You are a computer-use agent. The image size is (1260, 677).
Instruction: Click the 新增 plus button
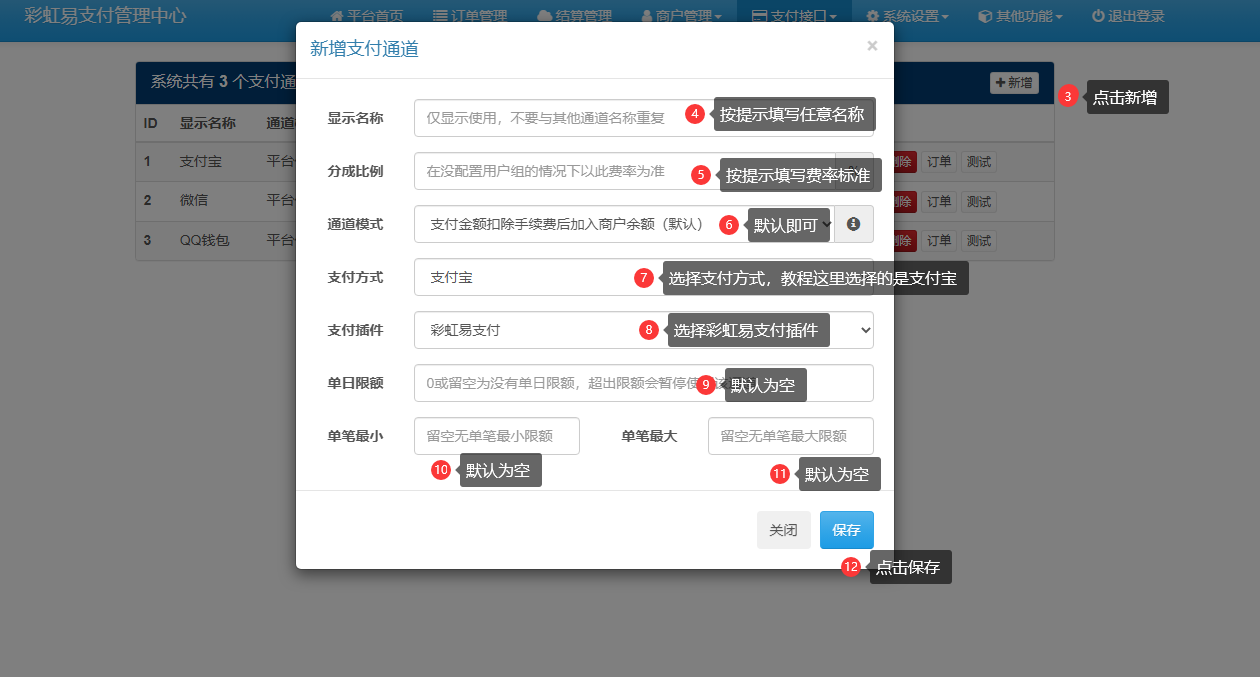click(1013, 83)
